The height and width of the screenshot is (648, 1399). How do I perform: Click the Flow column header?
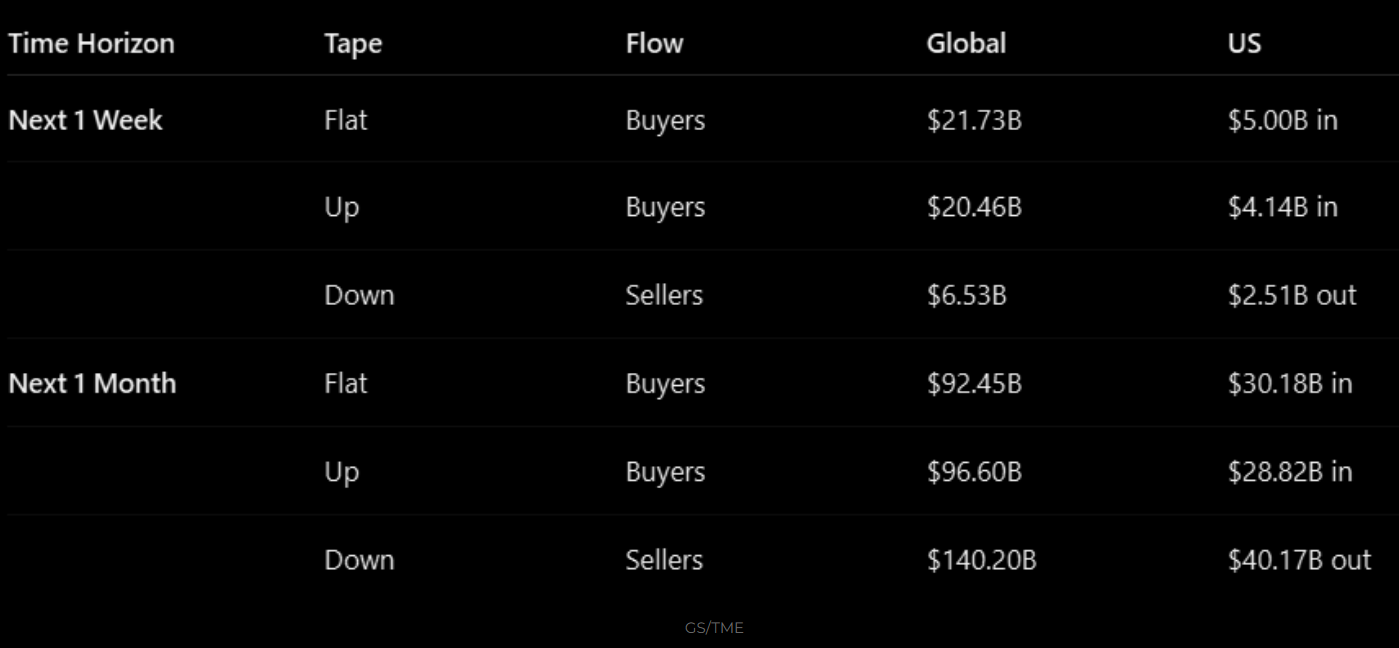click(654, 44)
